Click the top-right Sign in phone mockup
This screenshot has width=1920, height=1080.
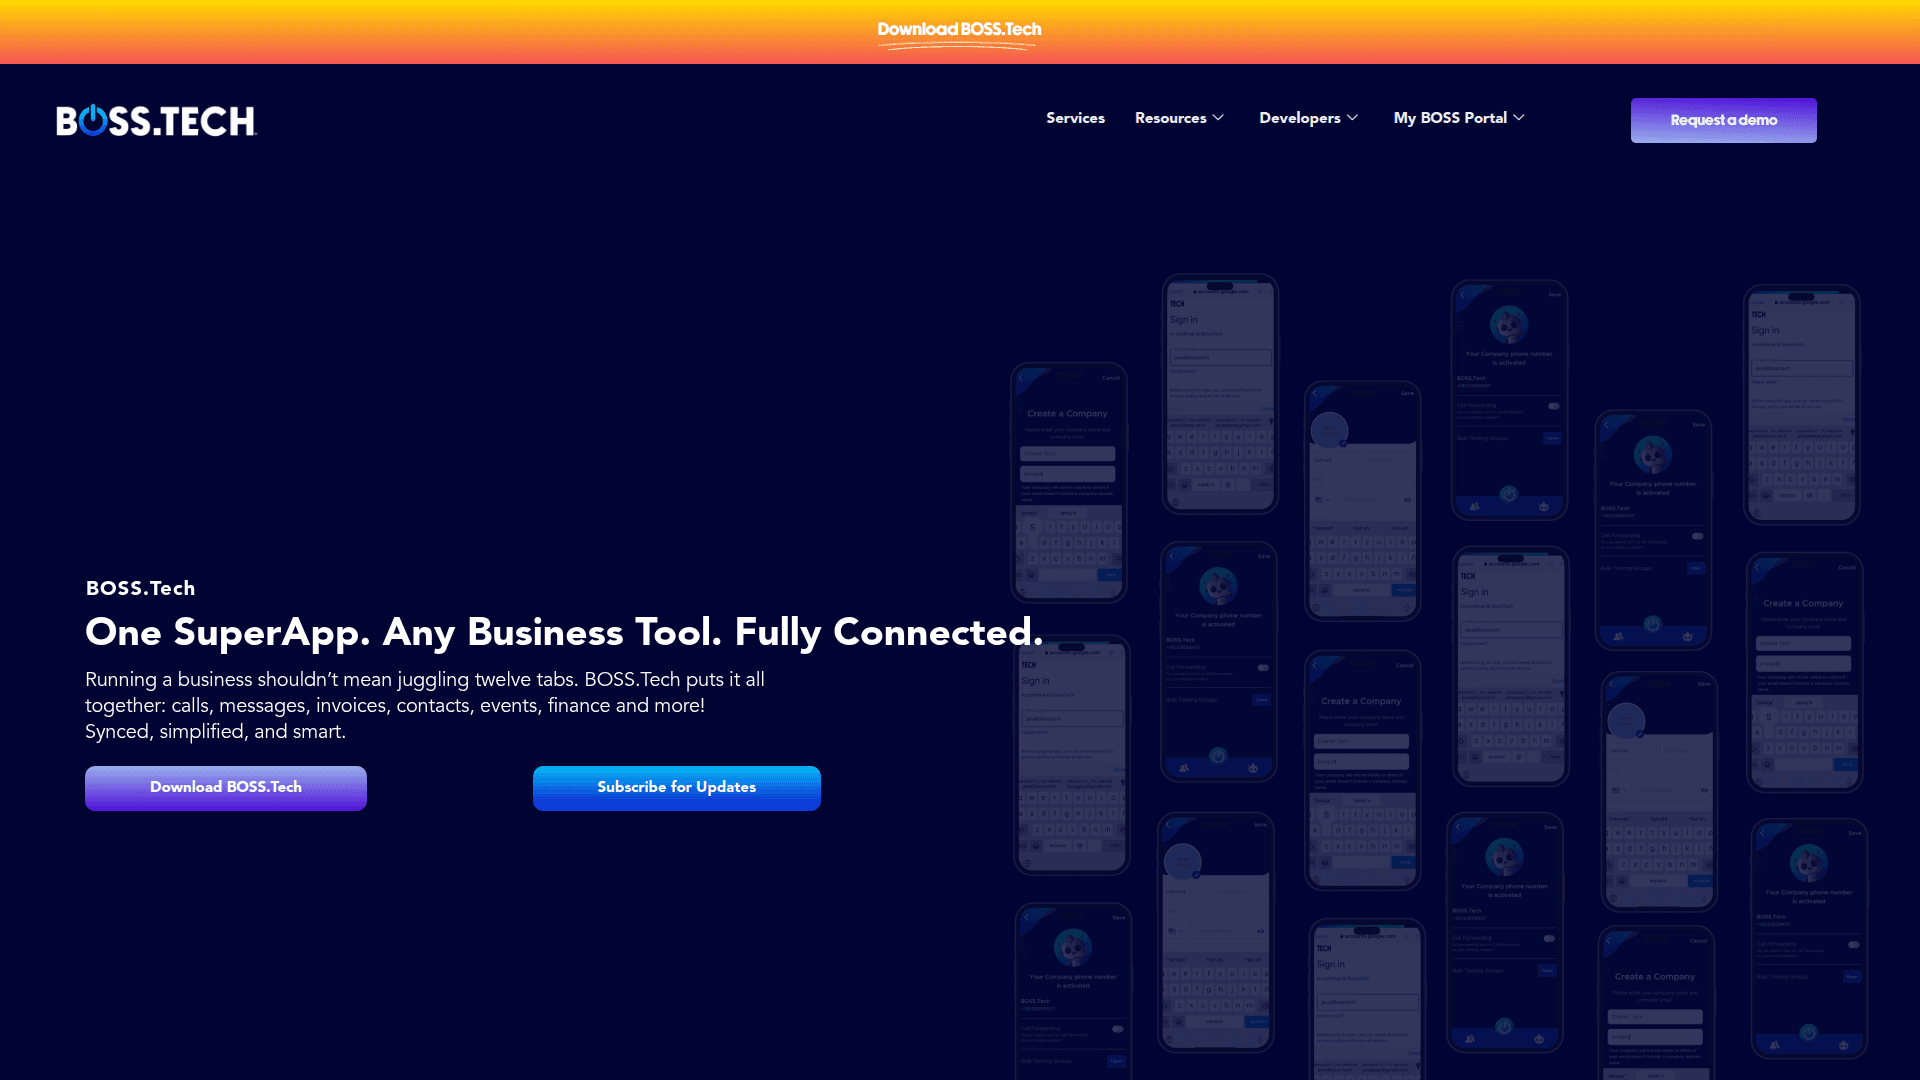(1801, 404)
